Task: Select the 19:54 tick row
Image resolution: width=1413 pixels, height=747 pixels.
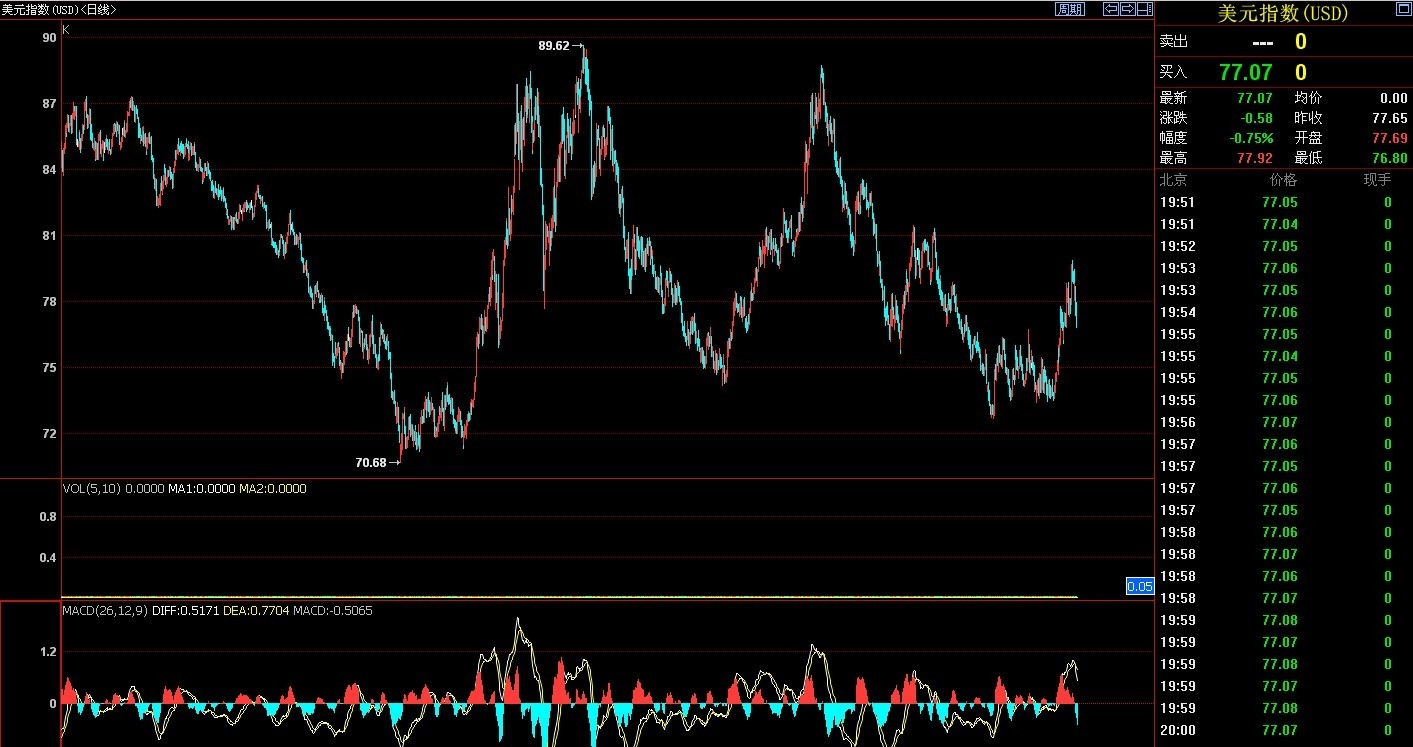Action: [1284, 312]
